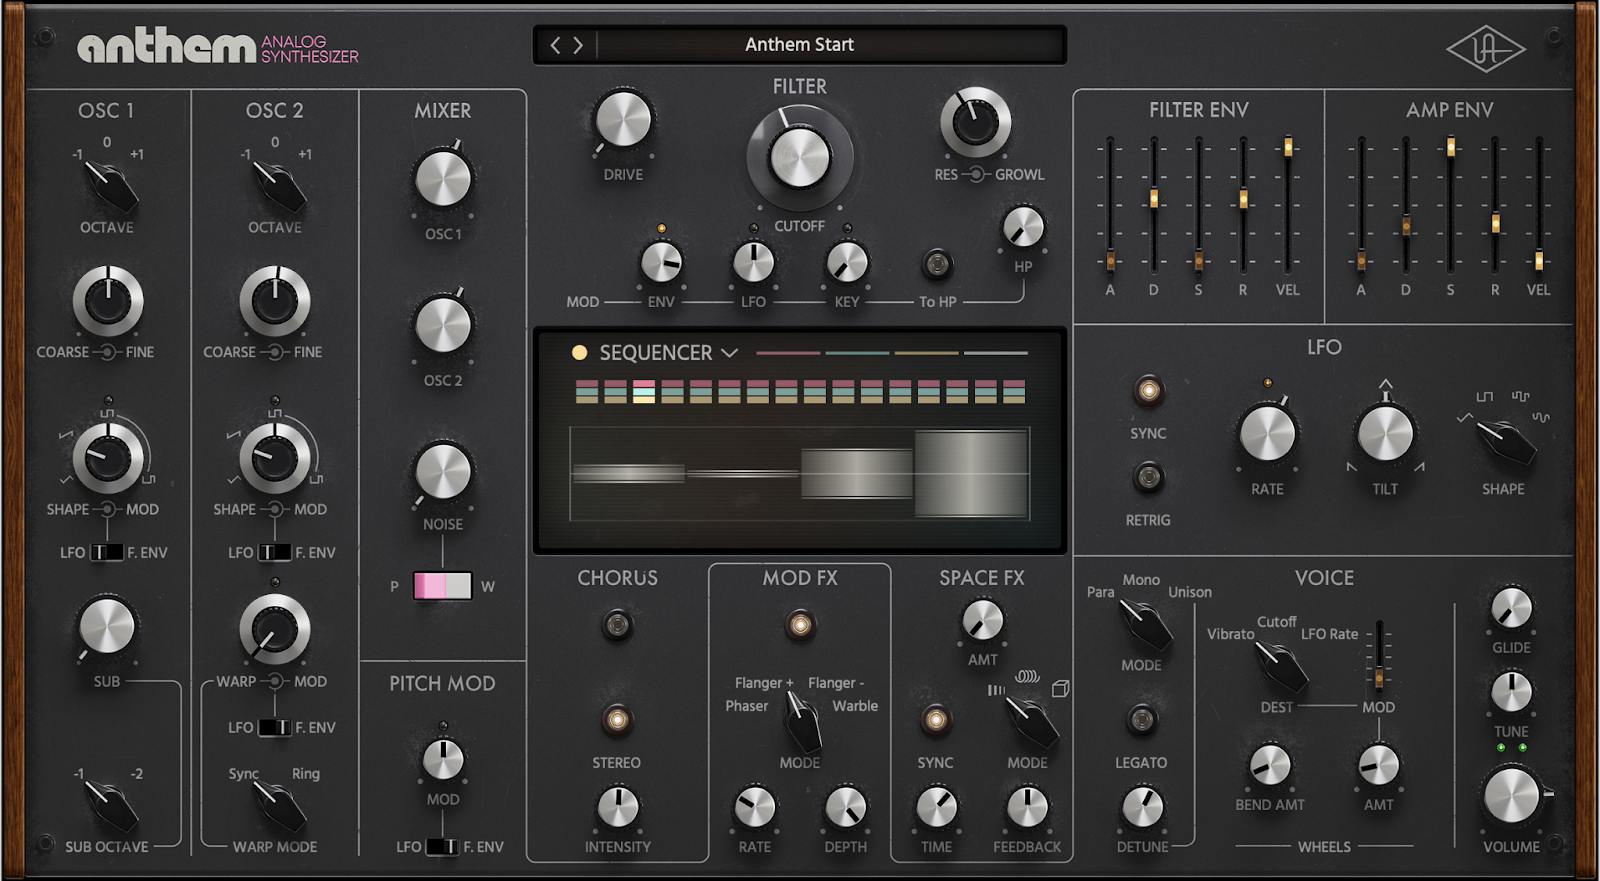Toggle the LEGATO button
The height and width of the screenshot is (881, 1600).
click(x=1141, y=719)
